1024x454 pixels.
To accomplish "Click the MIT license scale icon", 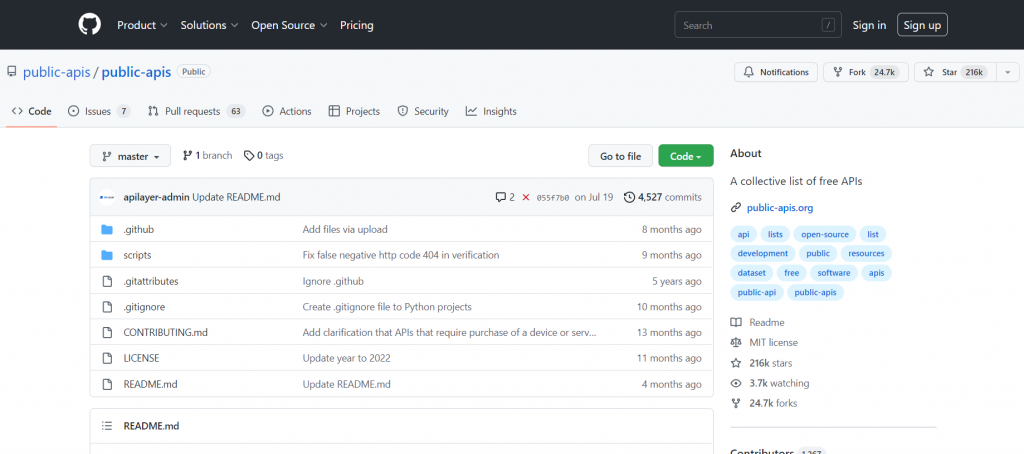I will pos(736,342).
